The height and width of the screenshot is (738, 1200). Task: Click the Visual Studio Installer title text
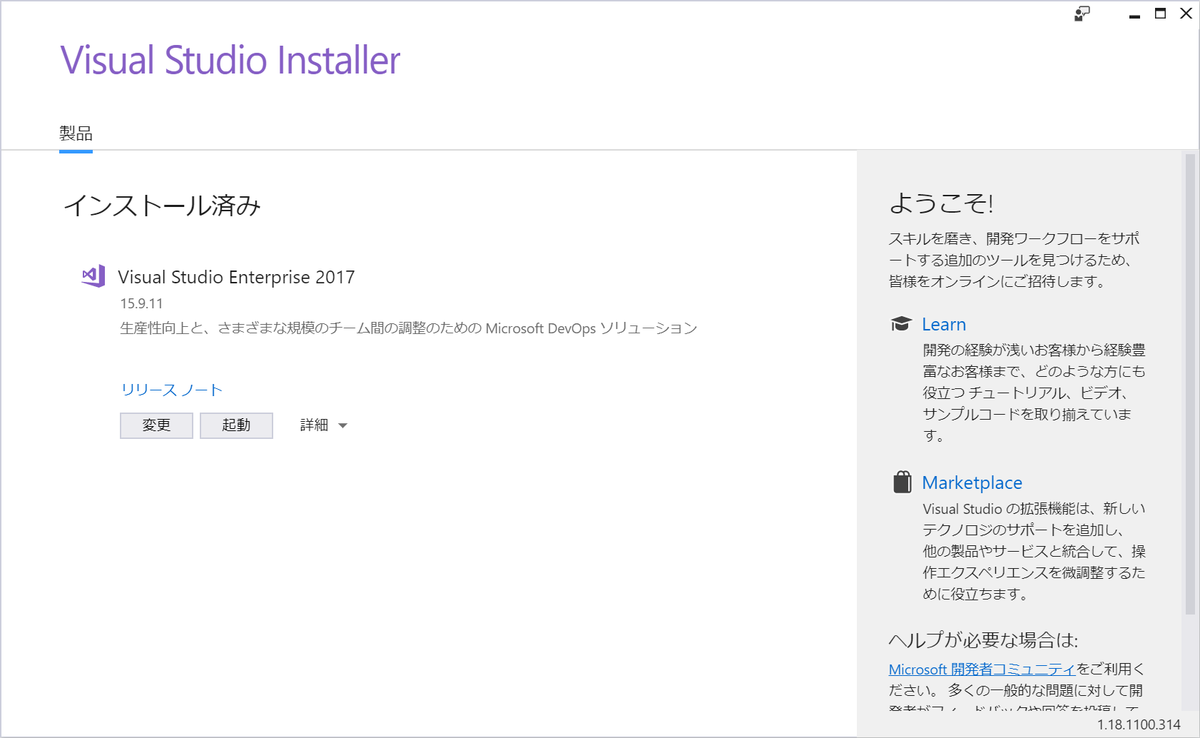[x=230, y=60]
